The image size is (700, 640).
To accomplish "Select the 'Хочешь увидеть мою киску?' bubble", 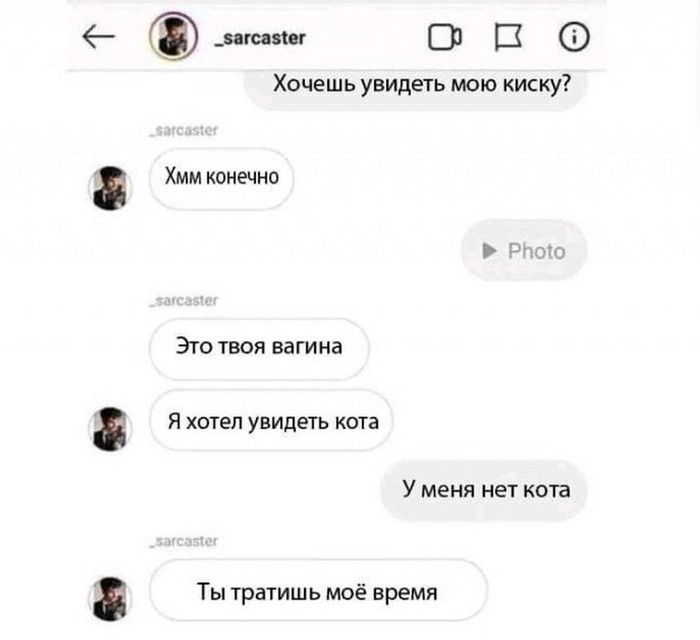I will (x=415, y=88).
